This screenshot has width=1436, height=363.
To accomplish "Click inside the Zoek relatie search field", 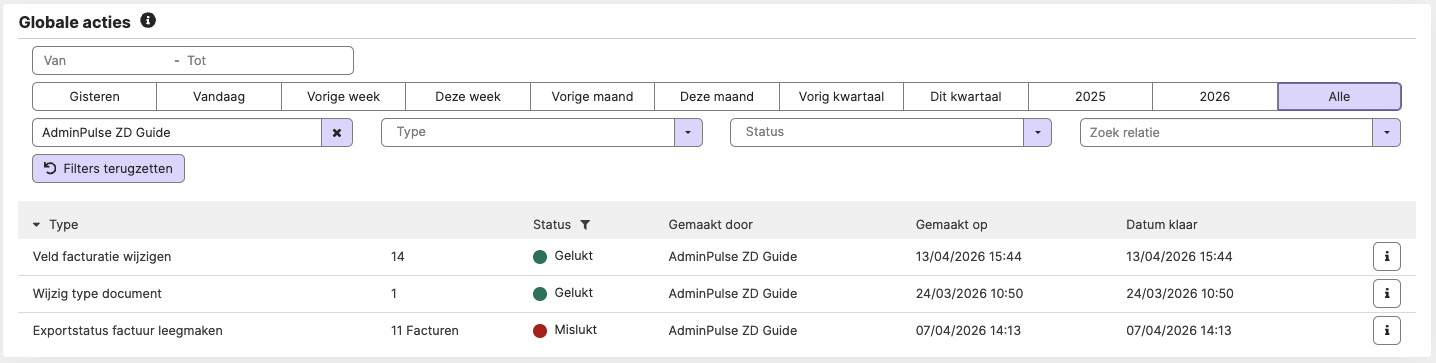I will click(1227, 132).
